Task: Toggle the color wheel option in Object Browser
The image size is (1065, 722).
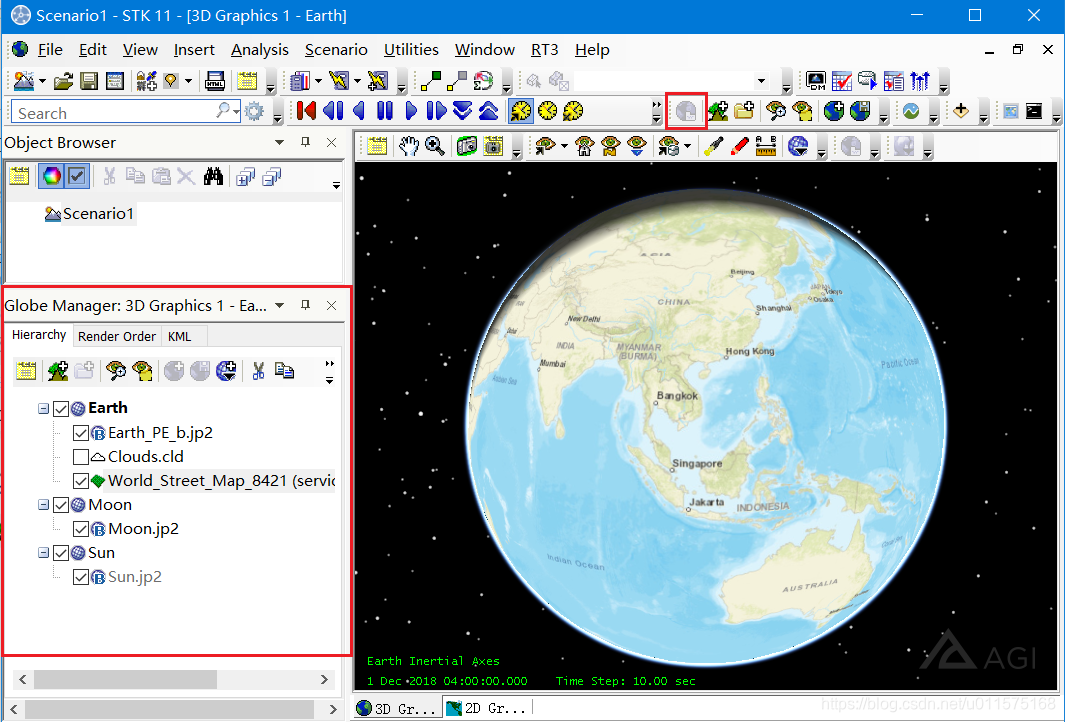Action: click(x=52, y=177)
